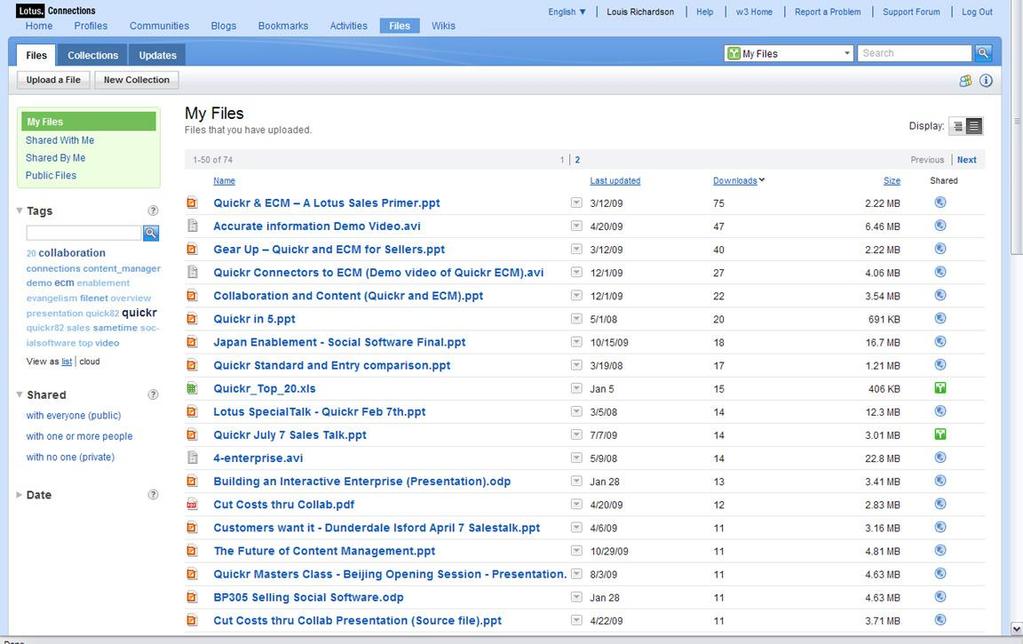The width and height of the screenshot is (1023, 644).
Task: Expand the Date section
Action: tap(20, 495)
